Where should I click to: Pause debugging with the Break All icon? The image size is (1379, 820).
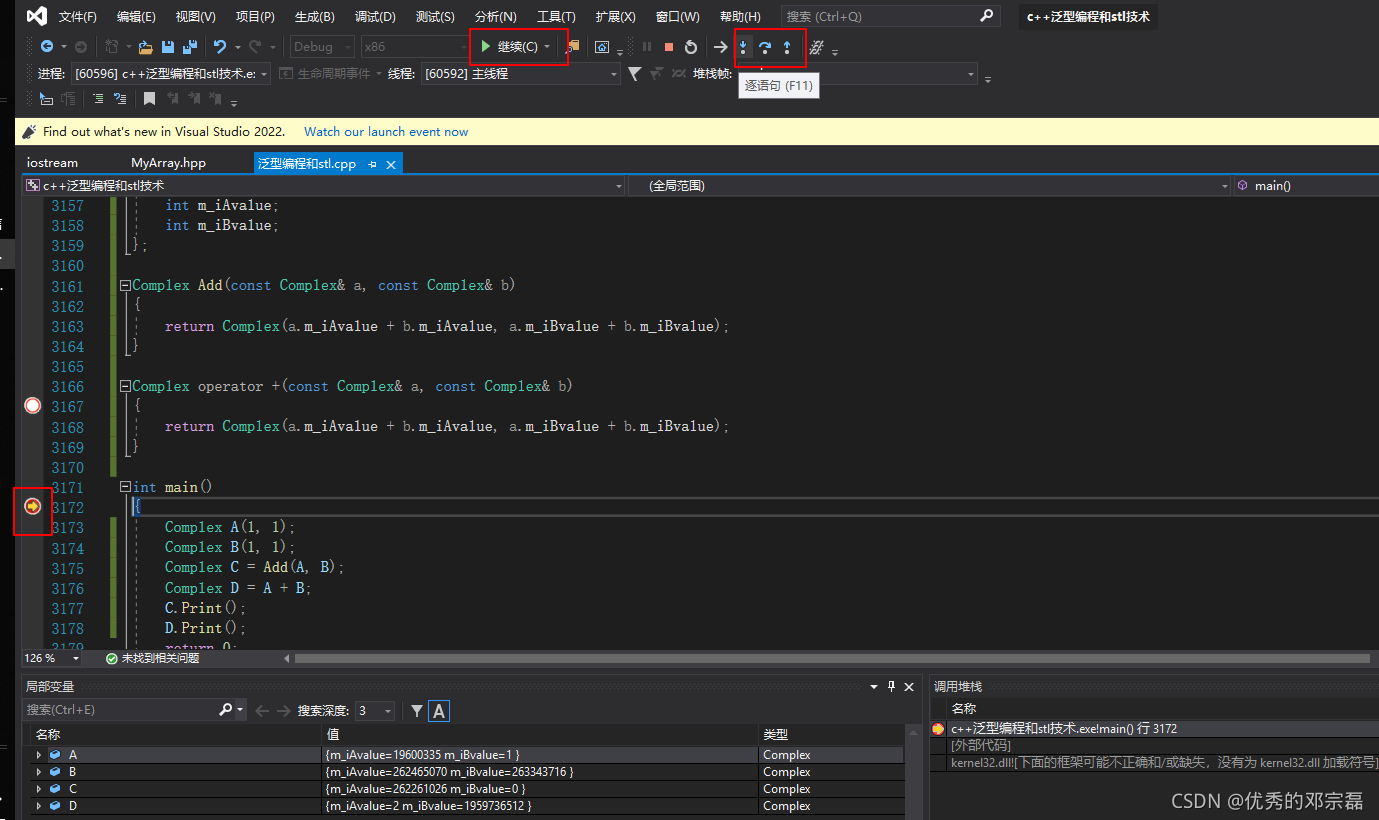647,47
